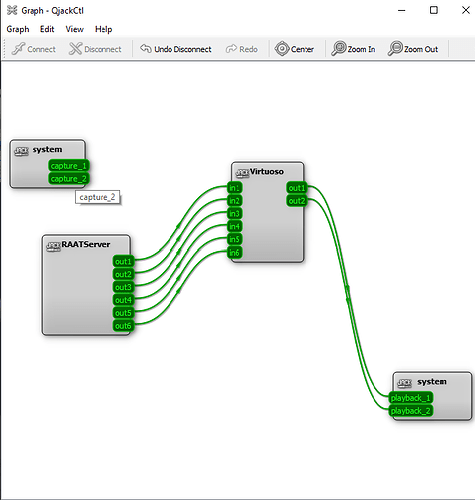
Task: Open the View menu
Action: point(74,29)
